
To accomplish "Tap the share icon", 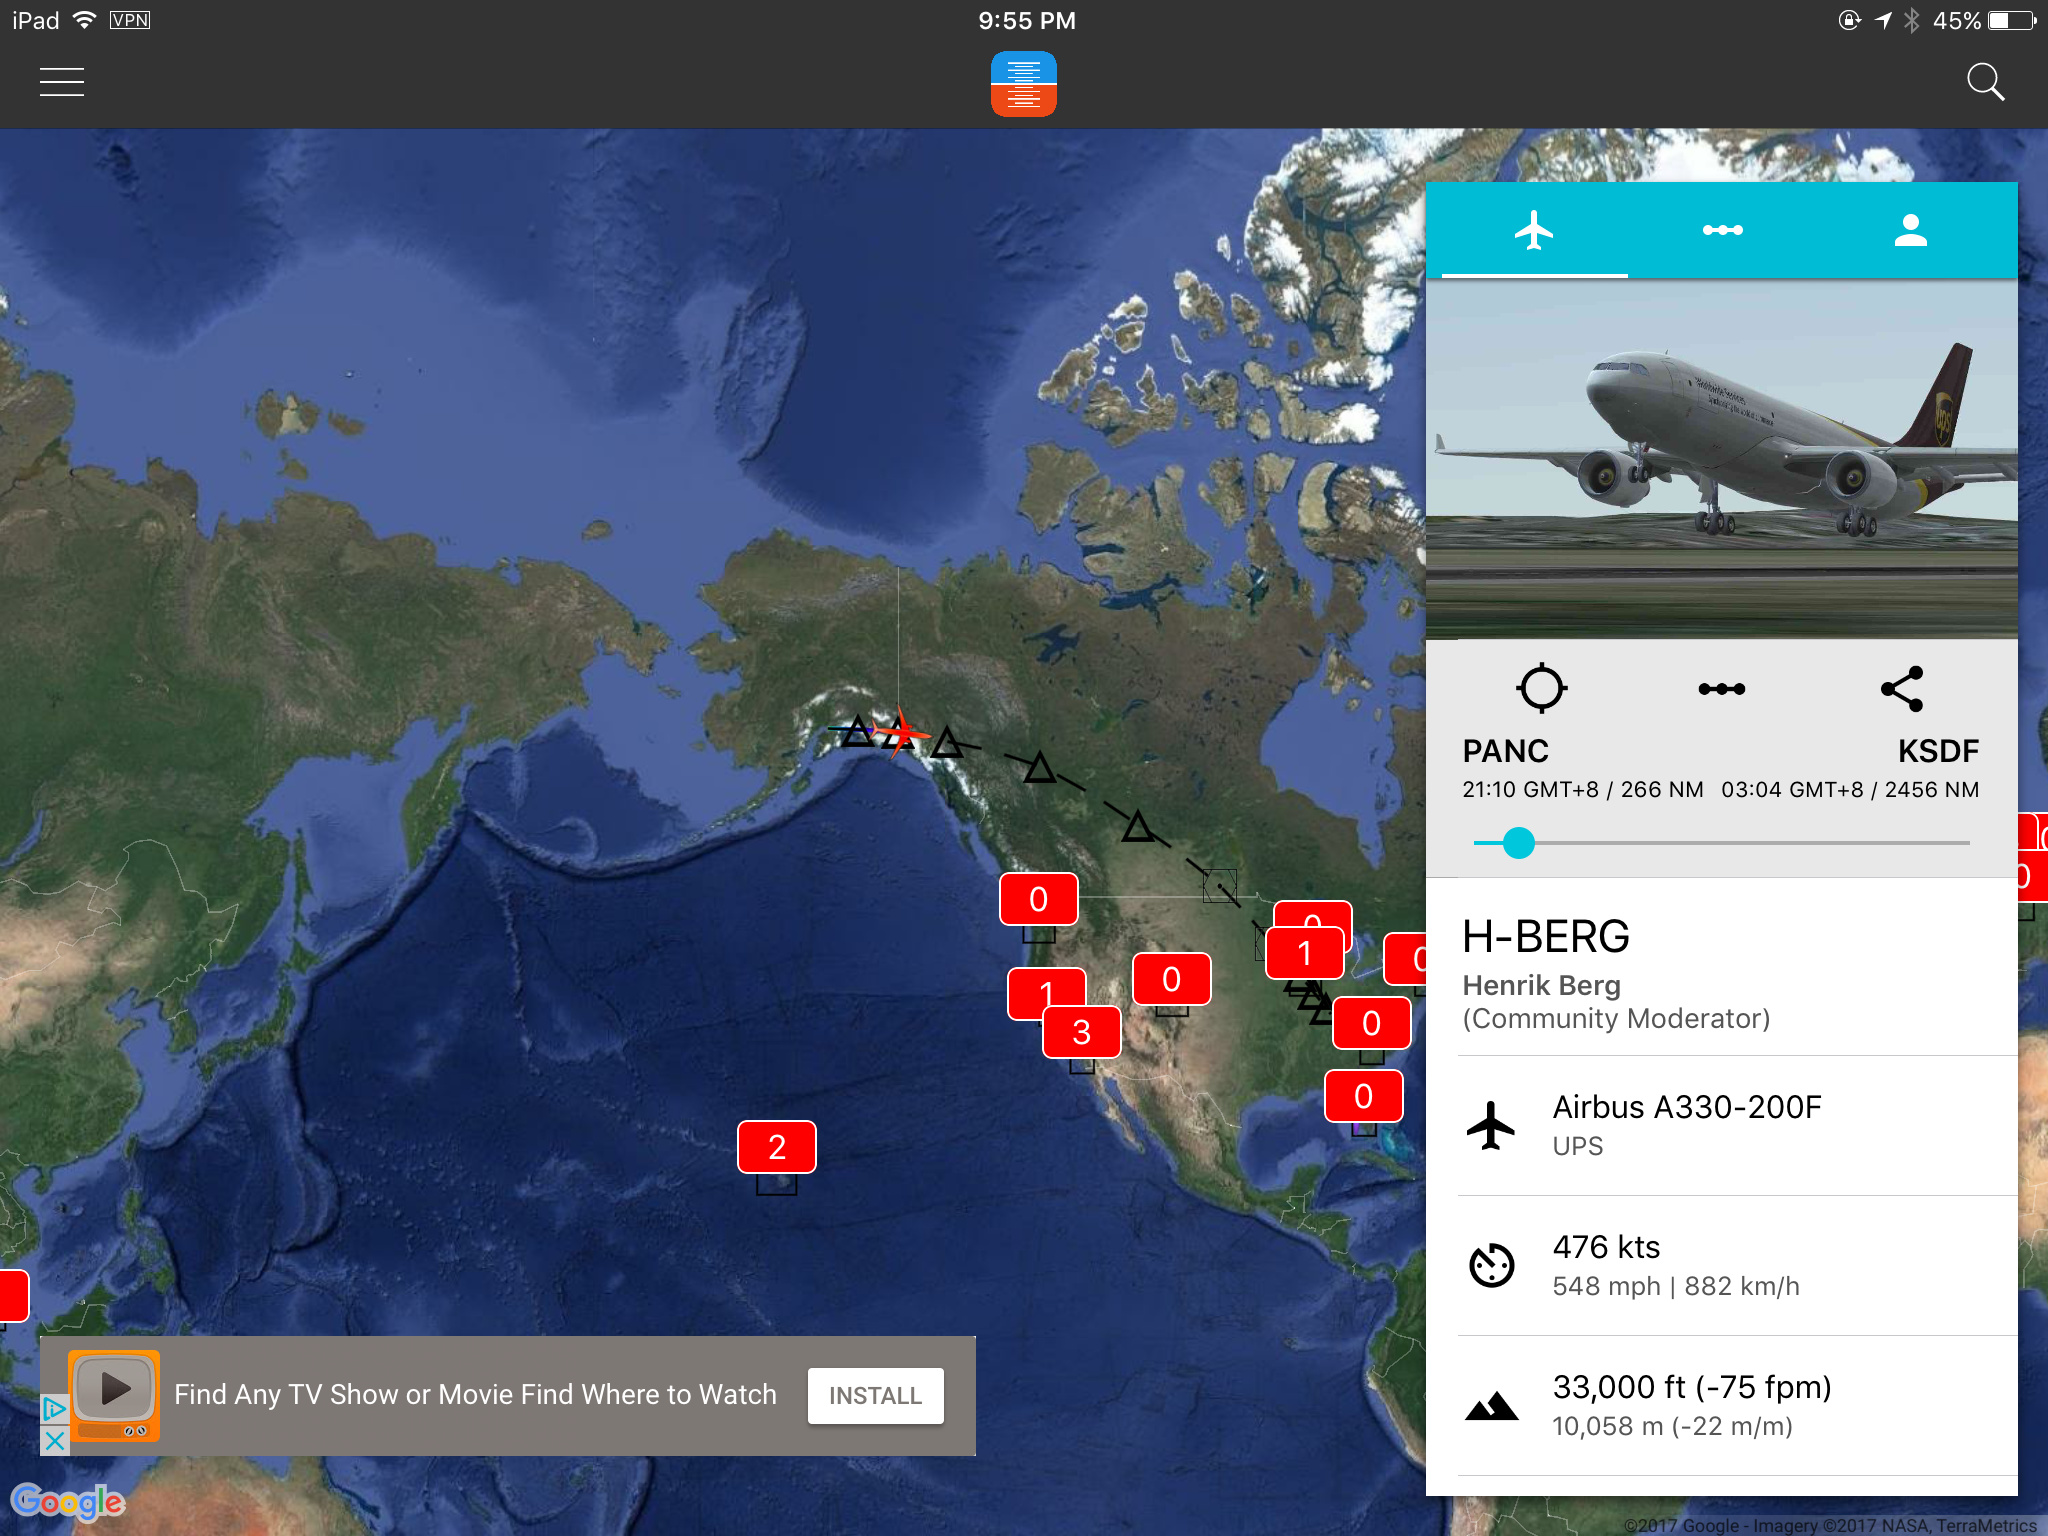I will 1902,688.
